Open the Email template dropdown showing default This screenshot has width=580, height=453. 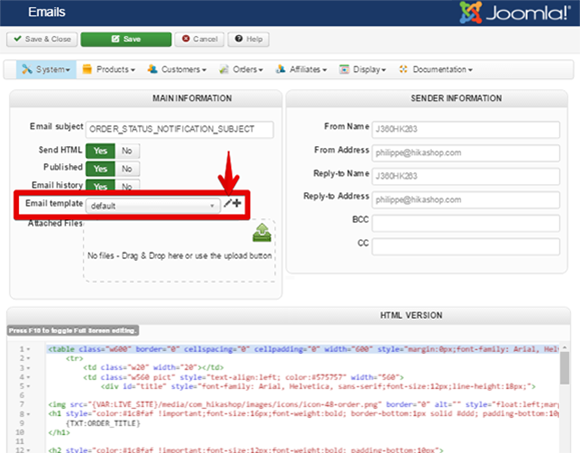153,206
